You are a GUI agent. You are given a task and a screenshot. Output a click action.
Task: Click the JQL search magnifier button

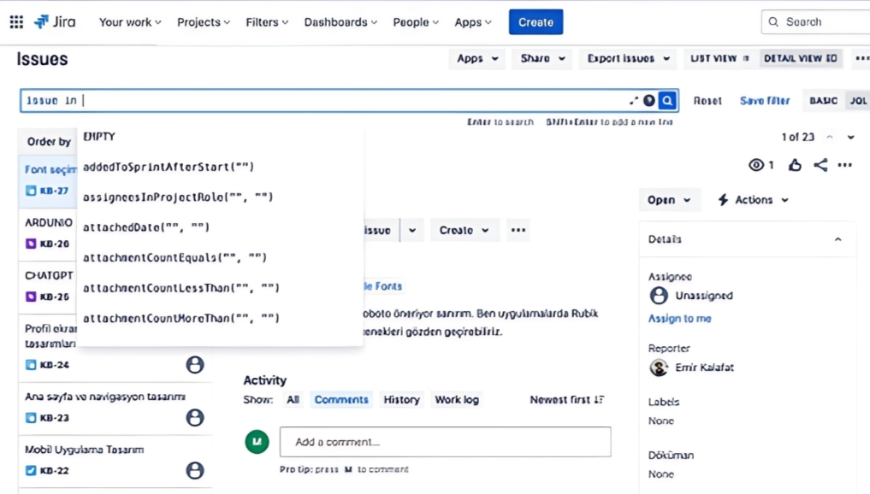coord(667,100)
